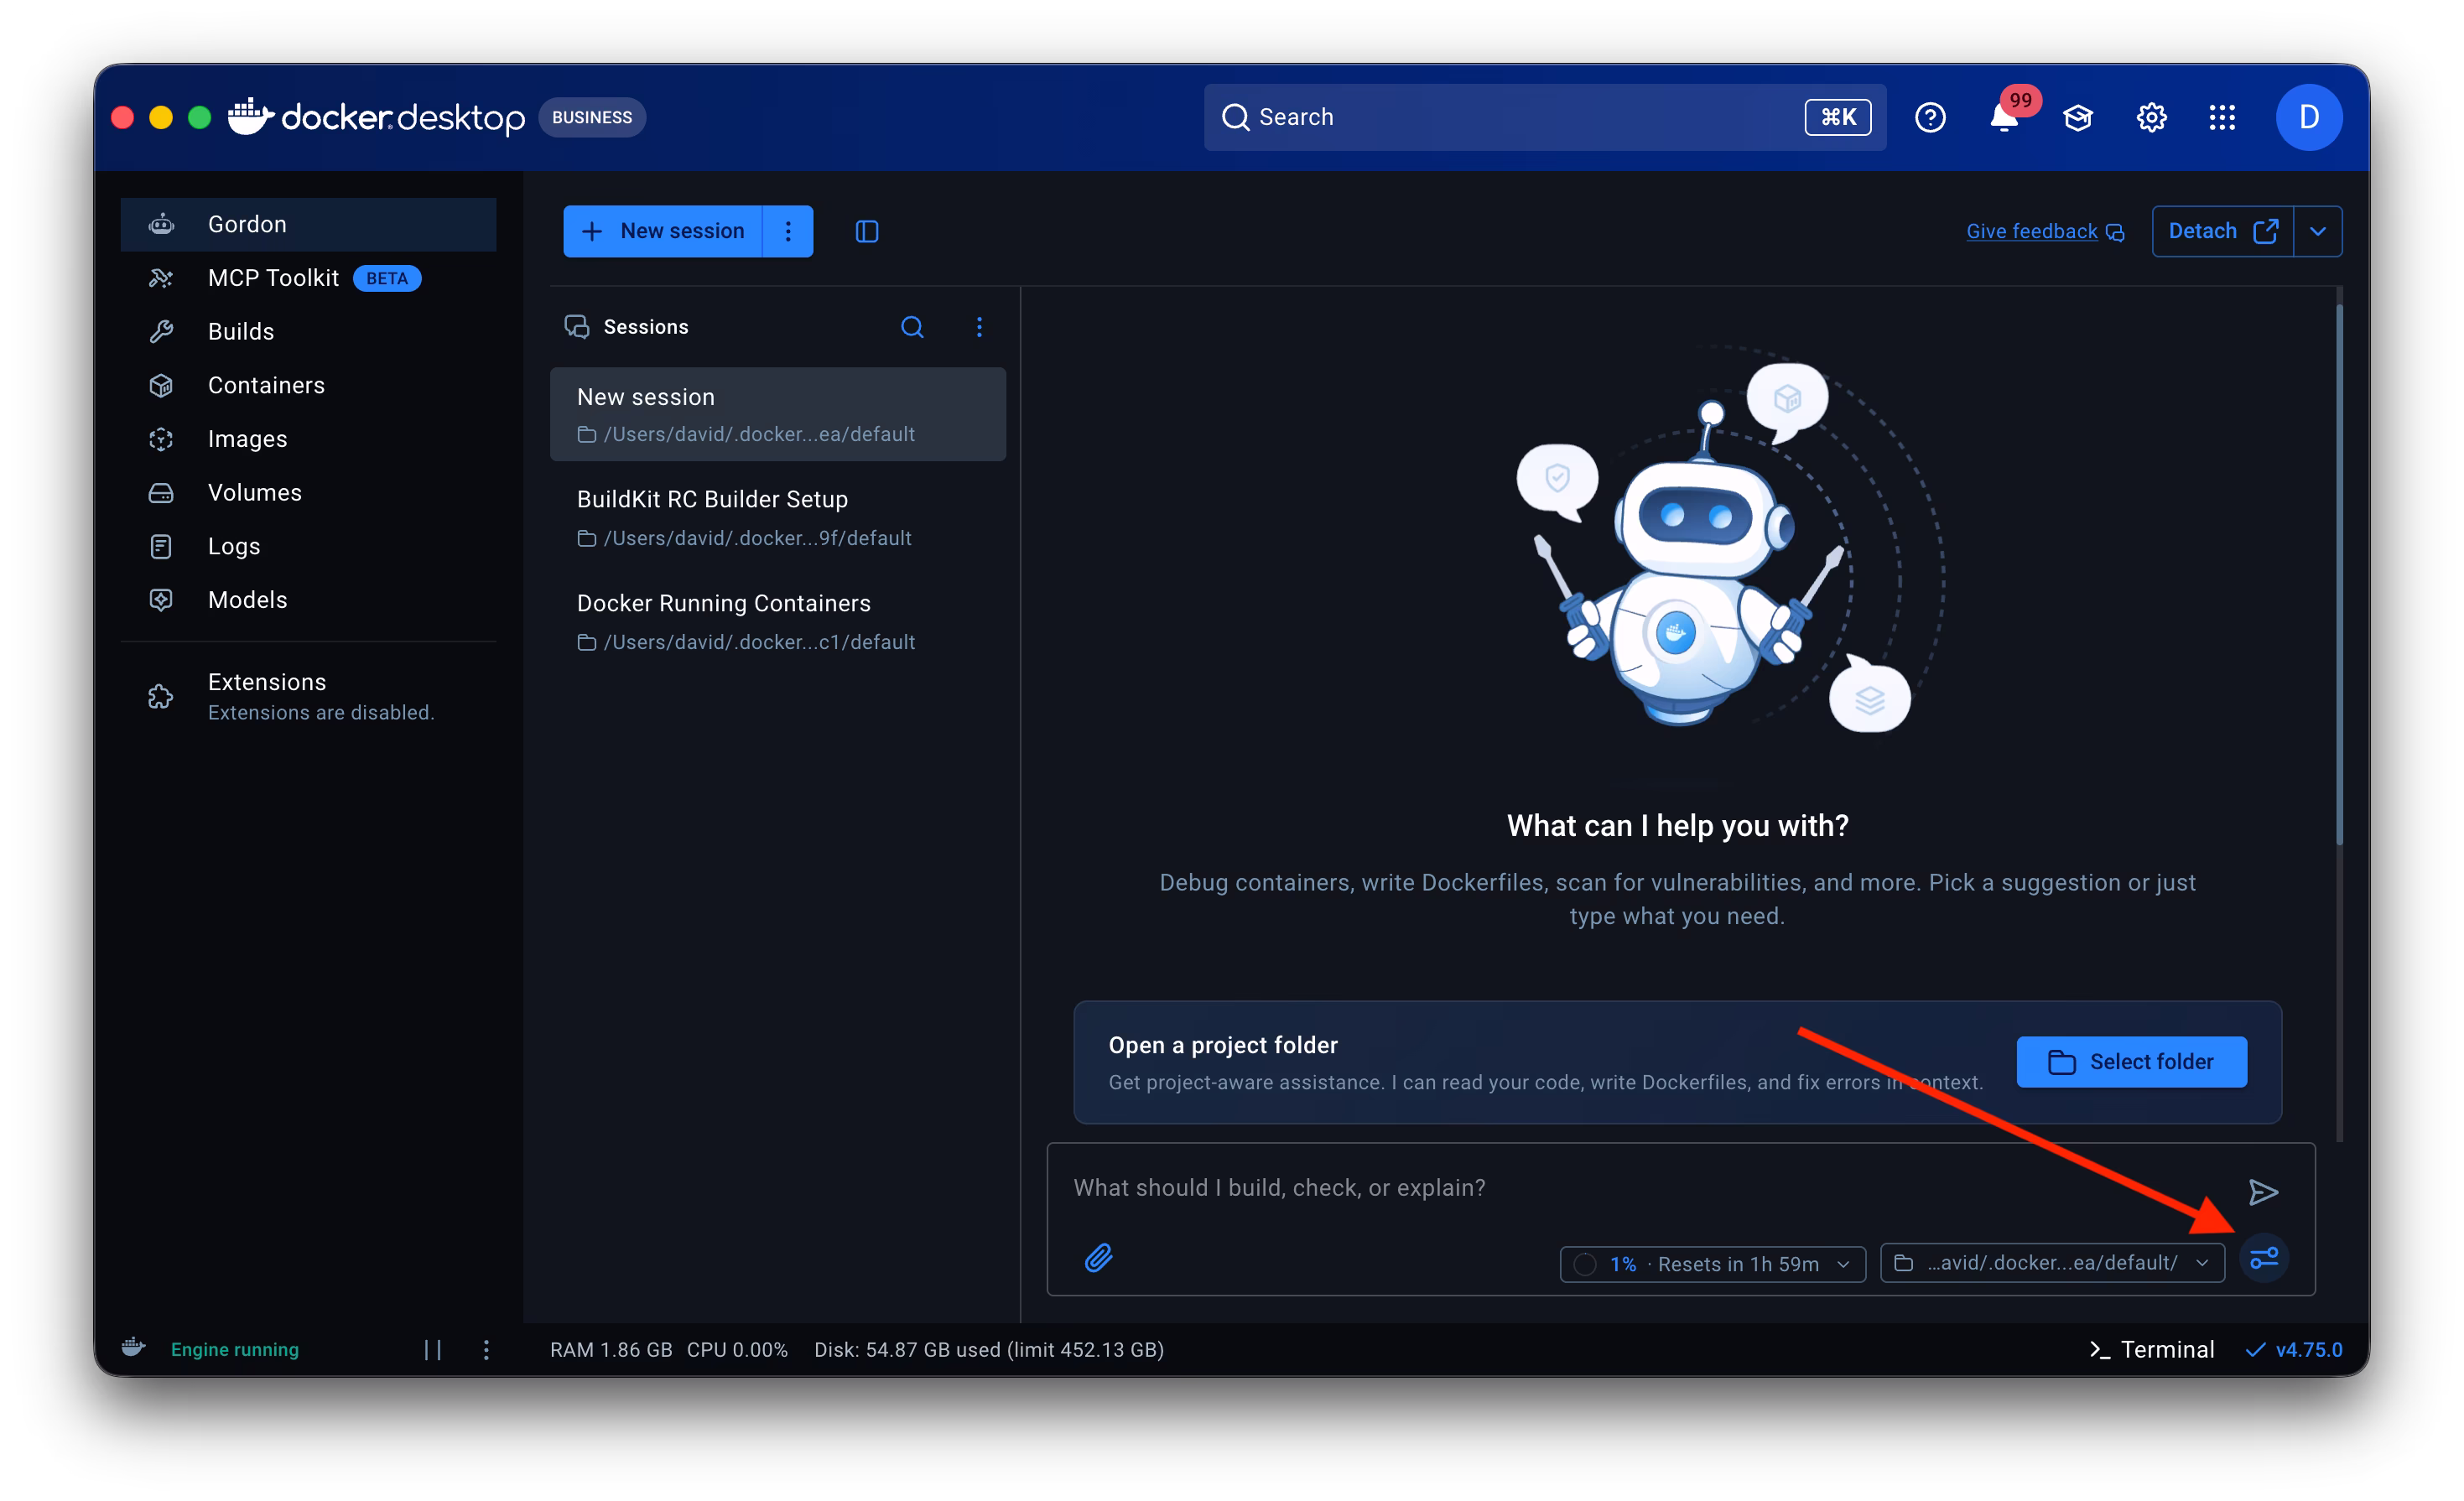Click the RAM 1.86 GB status text
Viewport: 2464px width, 1501px height.
tap(611, 1350)
